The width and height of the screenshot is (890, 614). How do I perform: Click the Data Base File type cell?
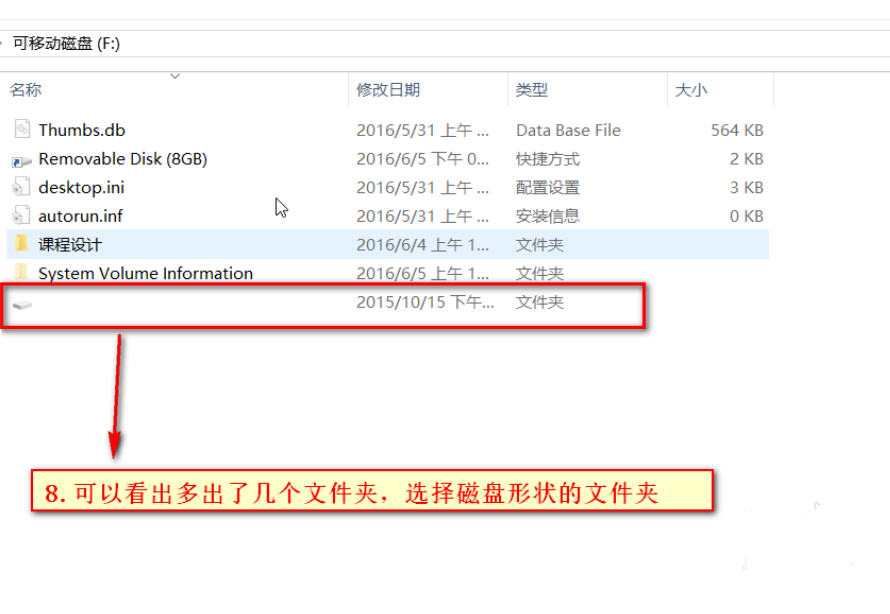tap(568, 130)
